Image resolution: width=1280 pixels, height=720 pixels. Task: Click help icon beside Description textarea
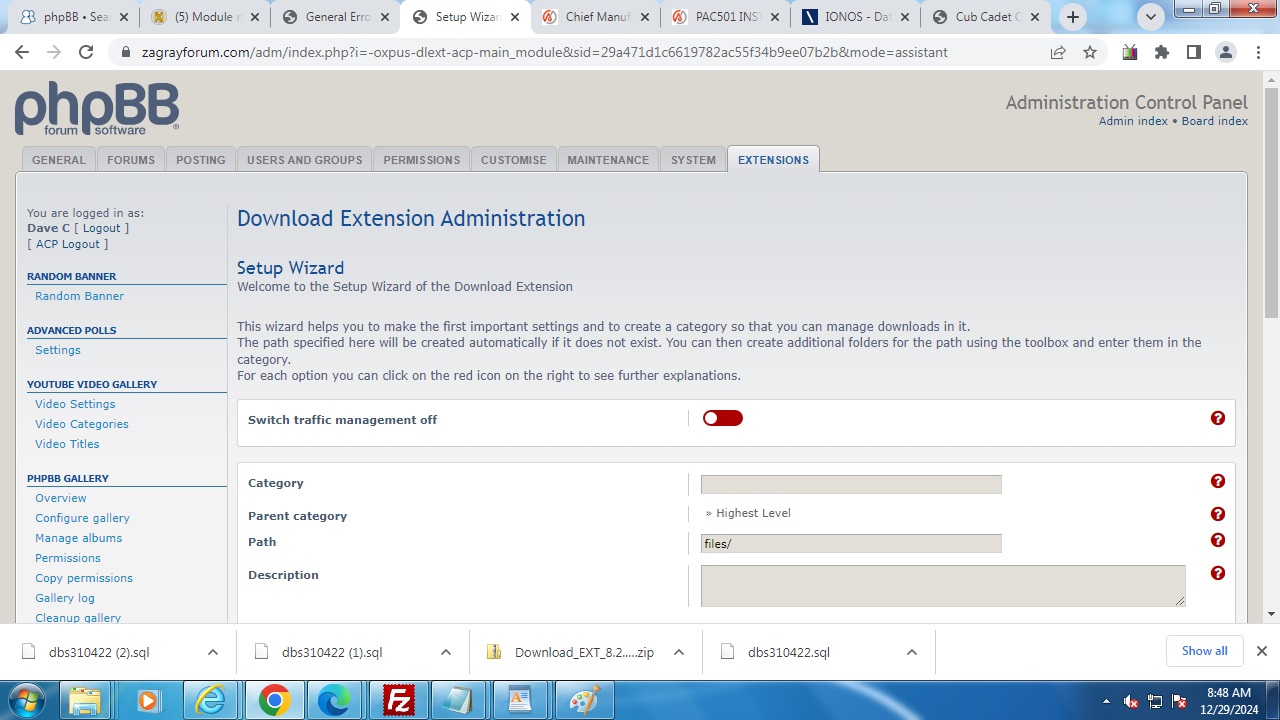click(1217, 573)
